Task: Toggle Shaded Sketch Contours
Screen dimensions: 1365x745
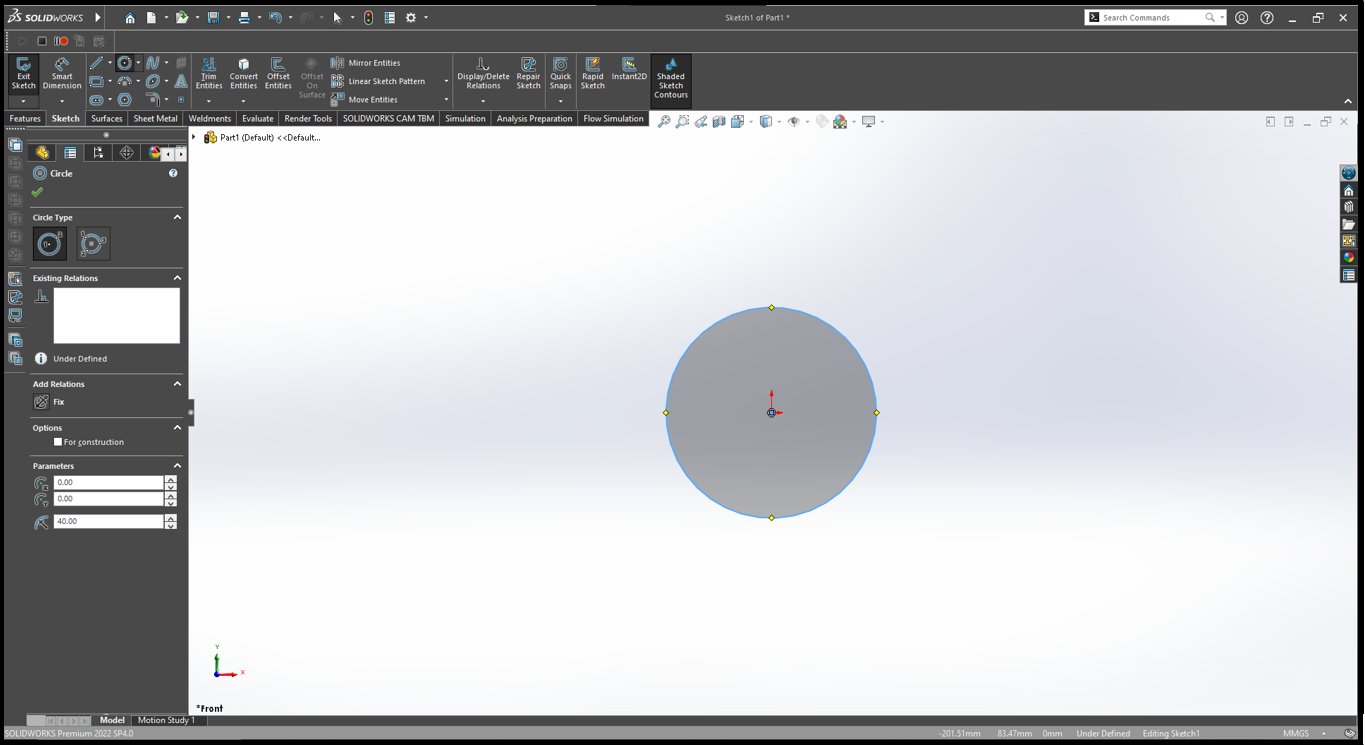Action: (670, 78)
